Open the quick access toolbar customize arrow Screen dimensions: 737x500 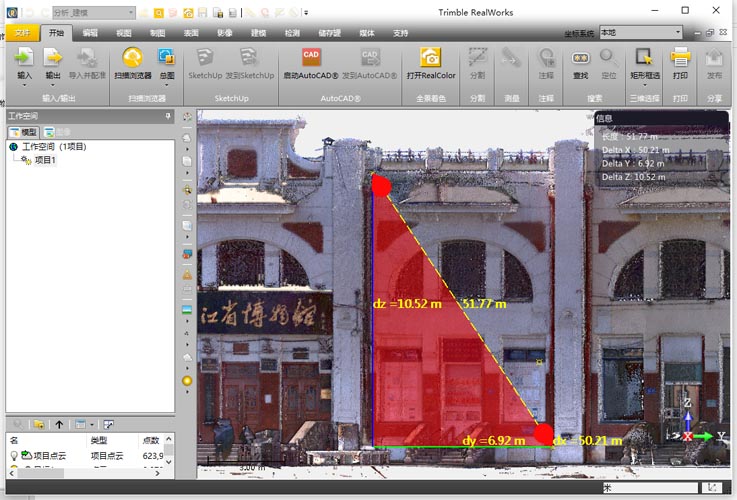coord(306,13)
